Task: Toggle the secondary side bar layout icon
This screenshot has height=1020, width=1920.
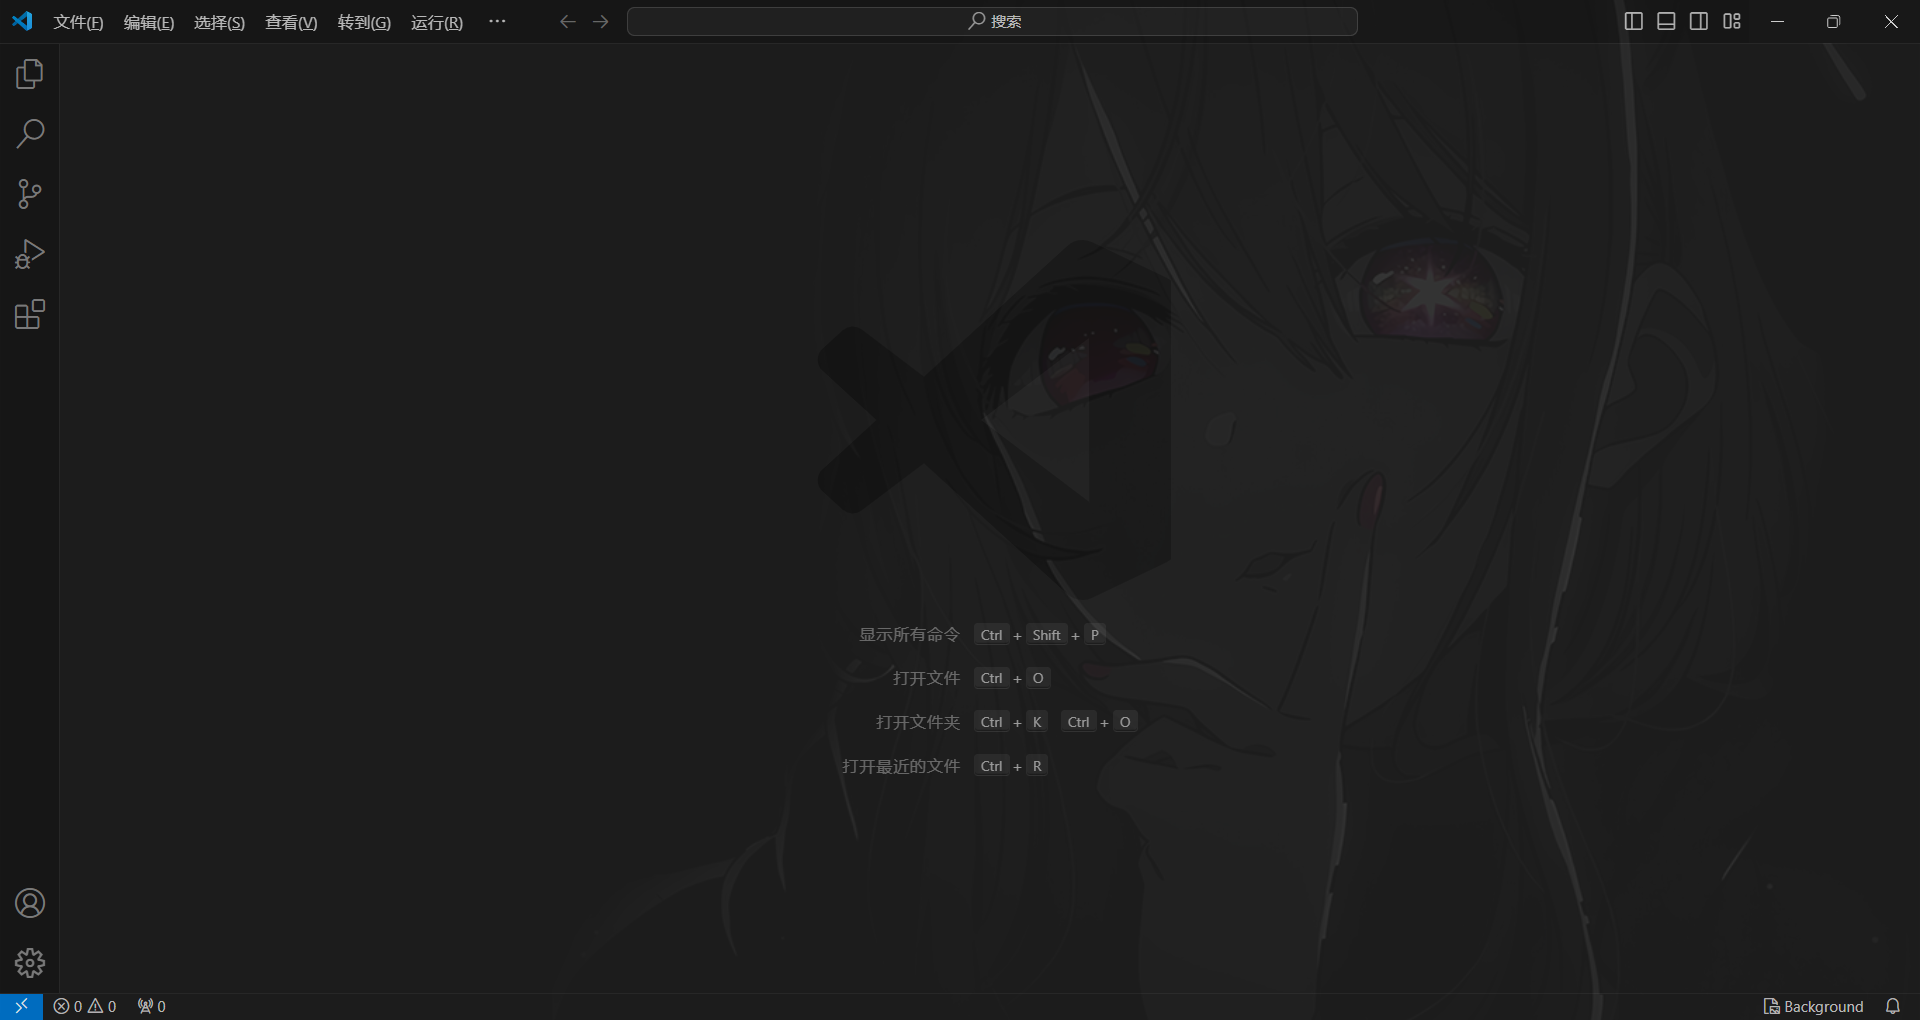Action: 1699,21
